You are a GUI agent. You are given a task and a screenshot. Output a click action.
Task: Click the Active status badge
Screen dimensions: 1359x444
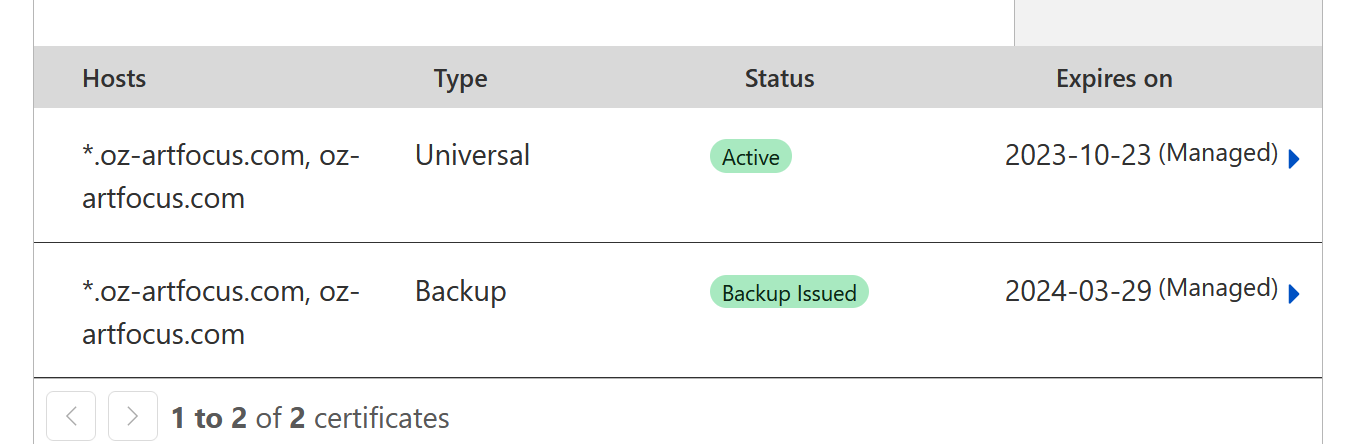coord(750,157)
